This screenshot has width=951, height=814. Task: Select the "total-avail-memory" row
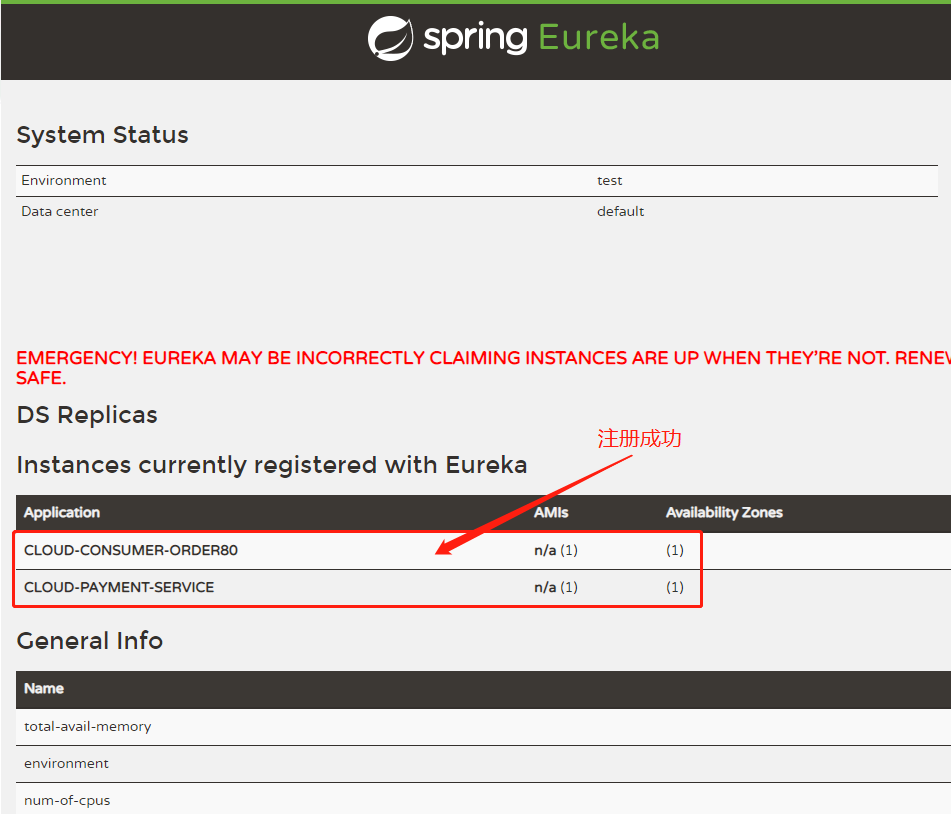pyautogui.click(x=483, y=727)
